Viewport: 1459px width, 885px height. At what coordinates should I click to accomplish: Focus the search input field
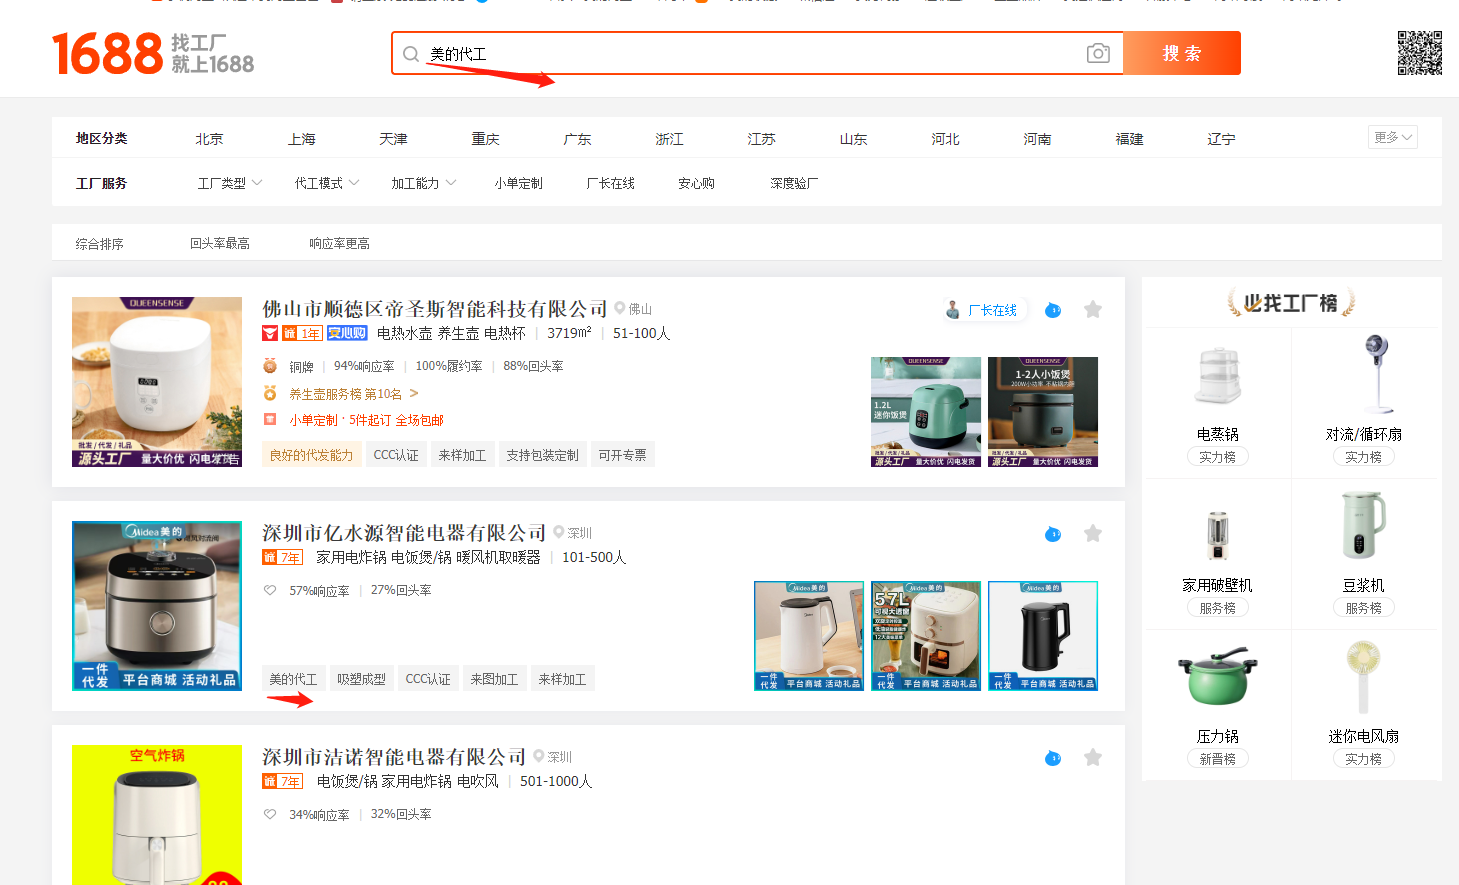pyautogui.click(x=755, y=53)
